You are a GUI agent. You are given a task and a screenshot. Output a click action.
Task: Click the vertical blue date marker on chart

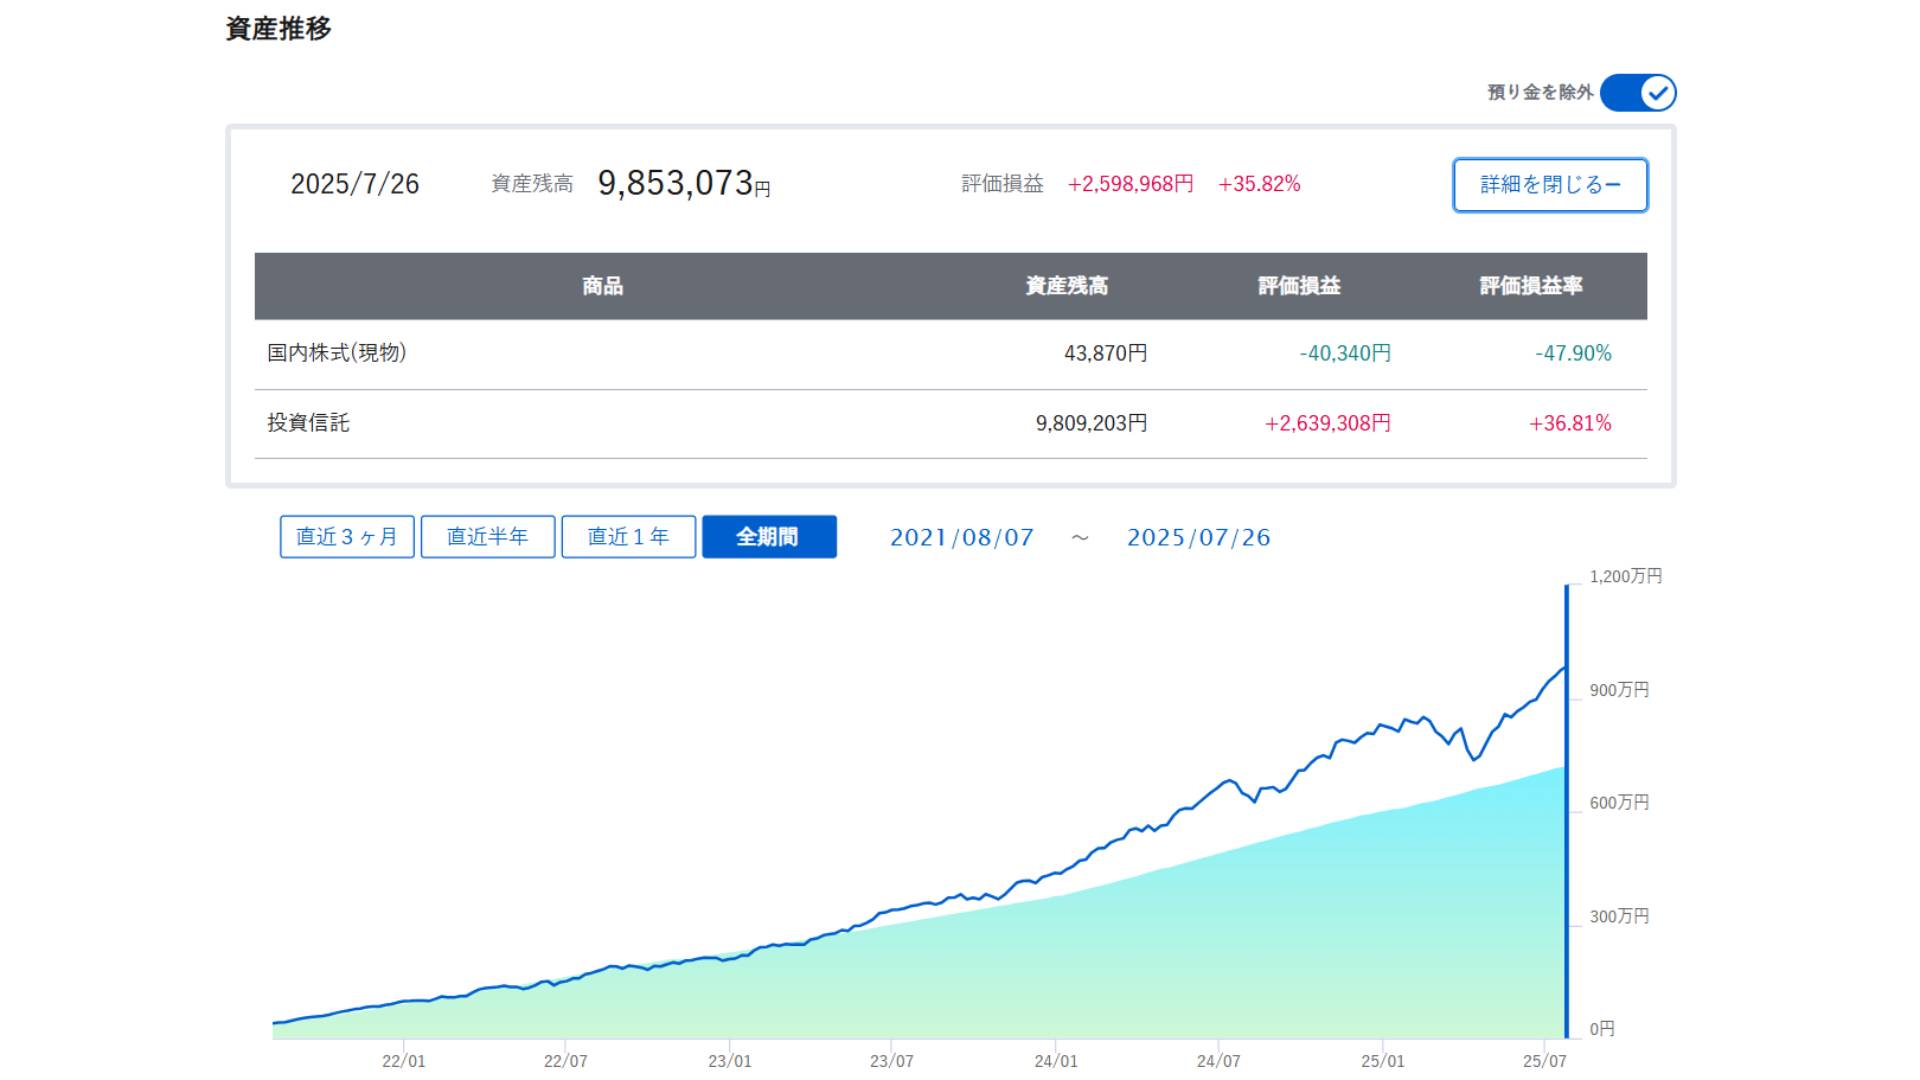tap(1566, 810)
